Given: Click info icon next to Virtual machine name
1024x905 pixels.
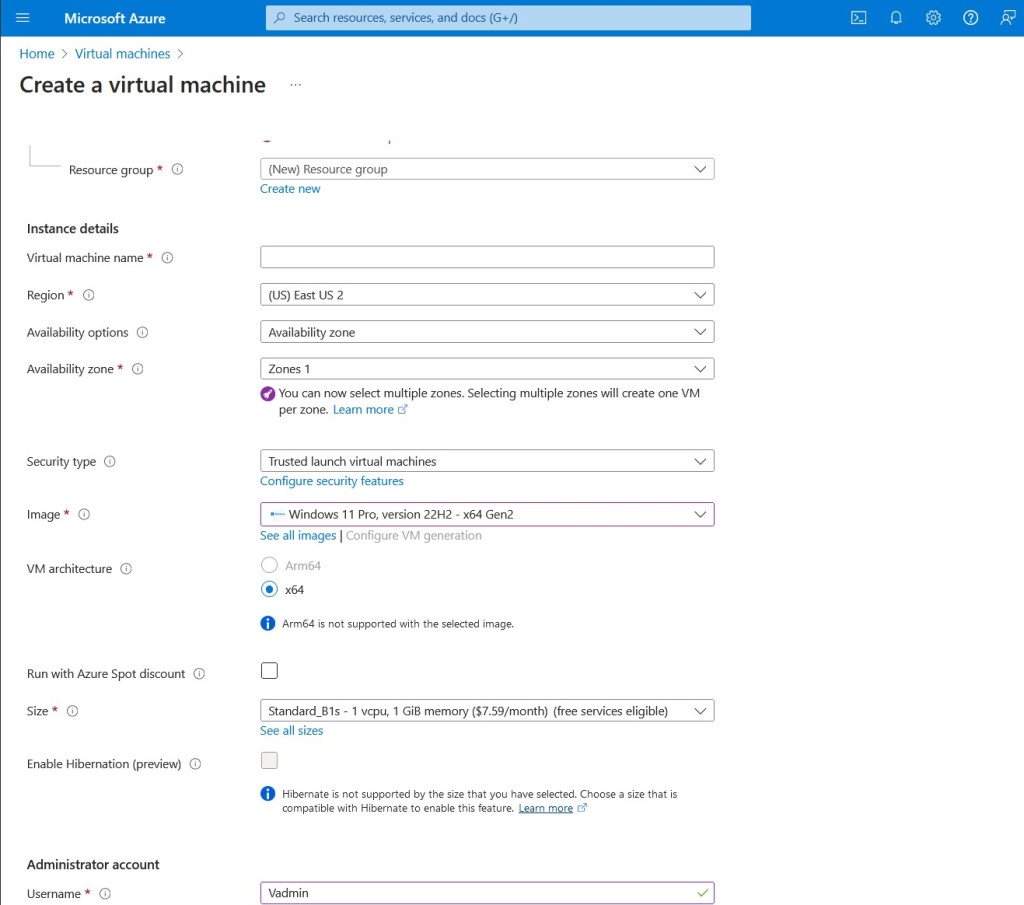Looking at the screenshot, I should [x=167, y=258].
